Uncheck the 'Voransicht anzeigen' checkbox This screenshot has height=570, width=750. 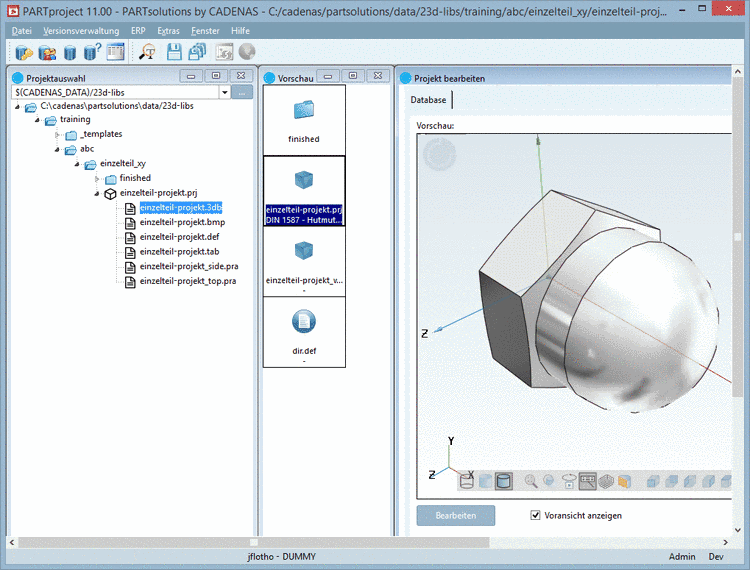point(535,515)
